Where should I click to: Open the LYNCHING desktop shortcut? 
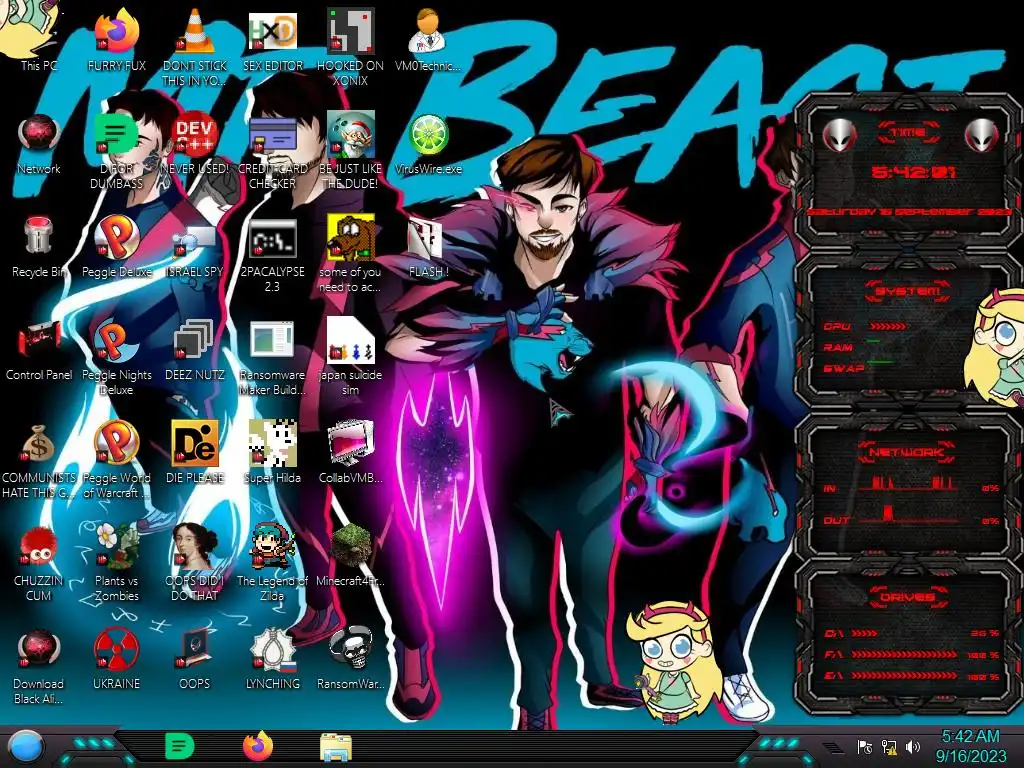272,660
